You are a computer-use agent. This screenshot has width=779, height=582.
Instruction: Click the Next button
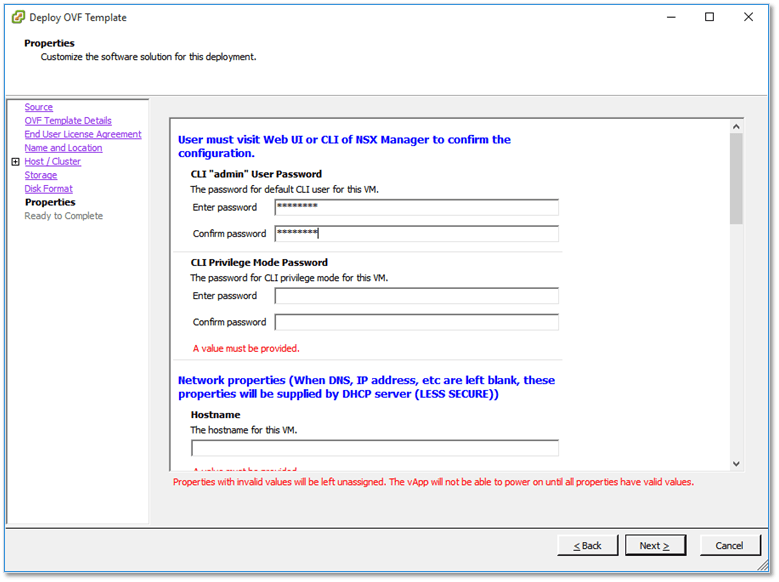click(x=655, y=546)
